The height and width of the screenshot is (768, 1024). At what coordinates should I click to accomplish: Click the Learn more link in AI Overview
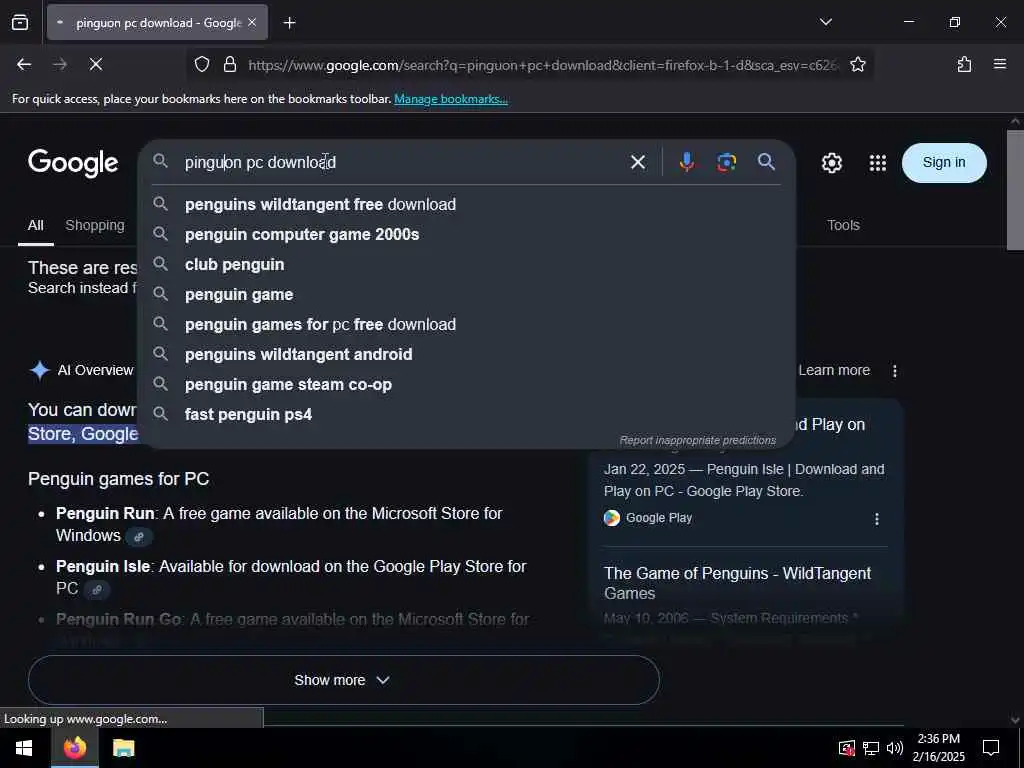pyautogui.click(x=834, y=370)
